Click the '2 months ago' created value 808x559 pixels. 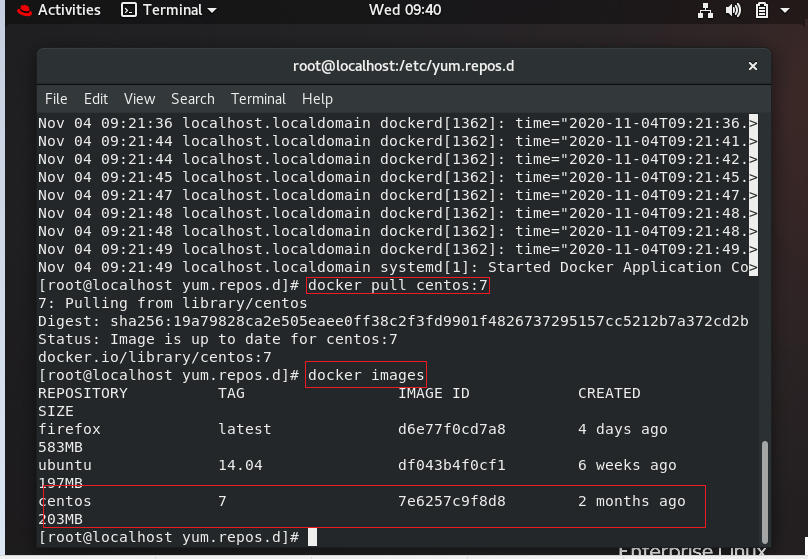click(632, 501)
